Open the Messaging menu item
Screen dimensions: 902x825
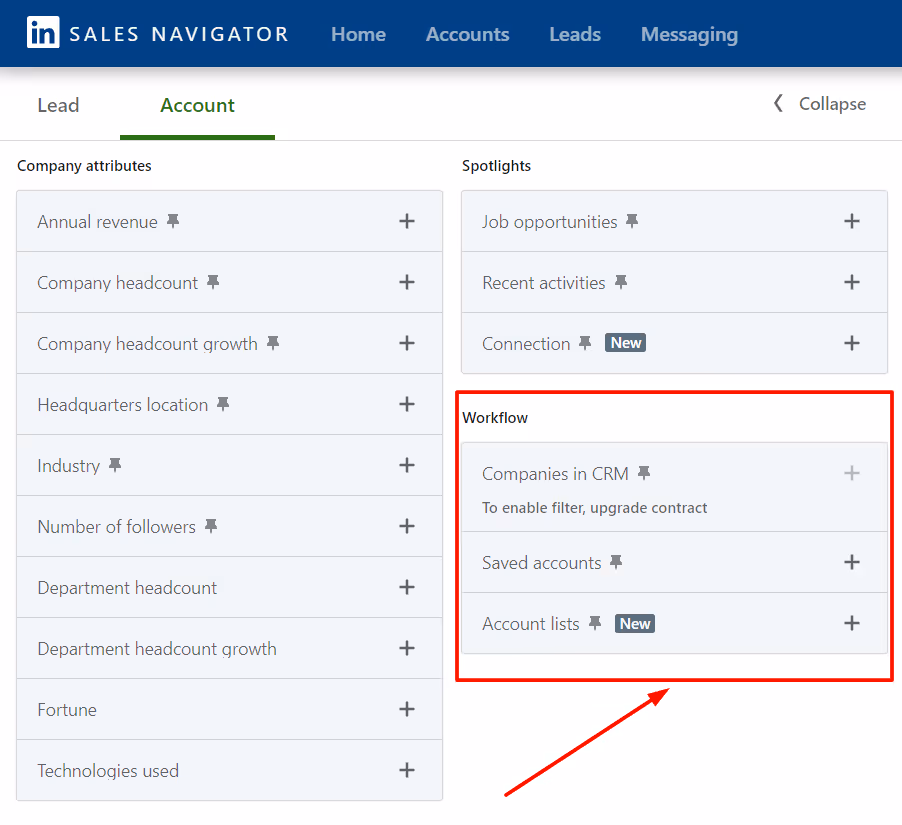point(688,34)
